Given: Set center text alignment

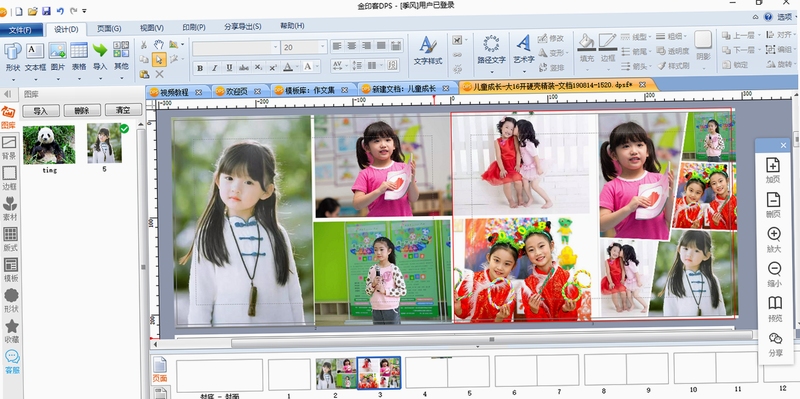Looking at the screenshot, I should click(352, 46).
